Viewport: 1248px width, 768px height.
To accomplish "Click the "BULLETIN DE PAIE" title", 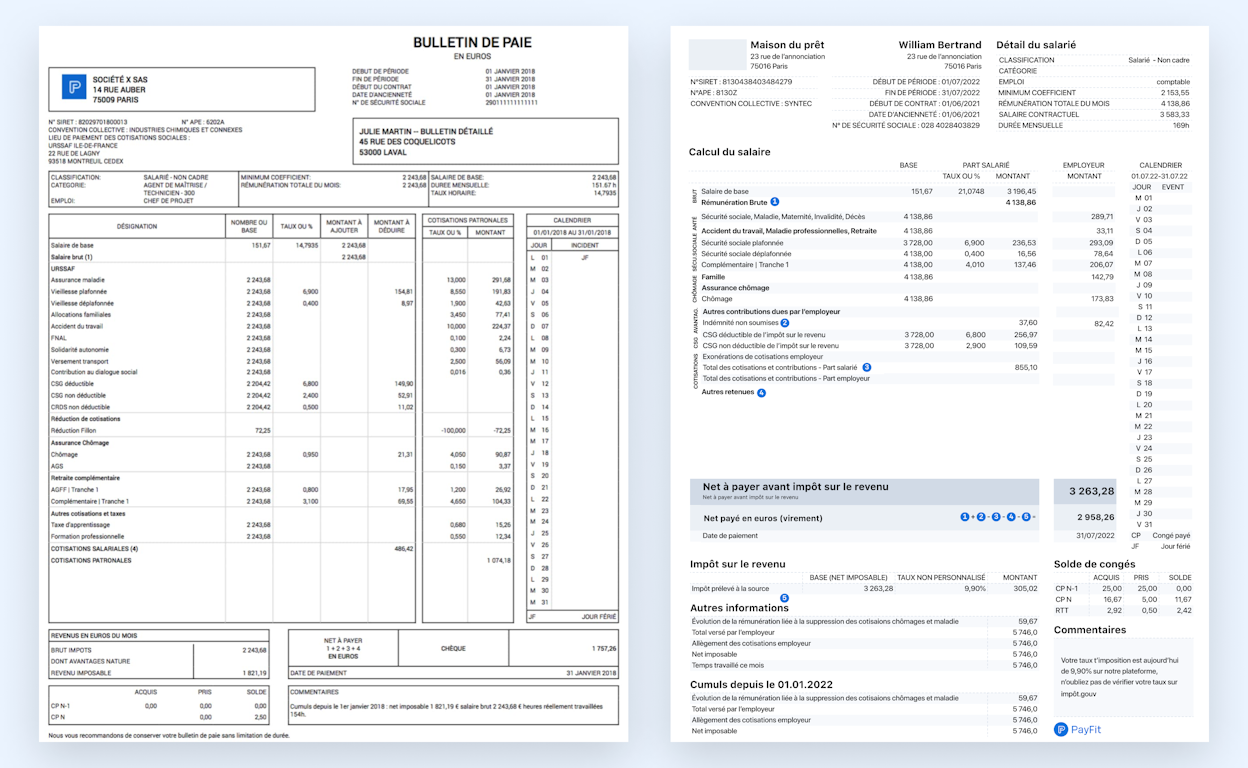I will 473,42.
